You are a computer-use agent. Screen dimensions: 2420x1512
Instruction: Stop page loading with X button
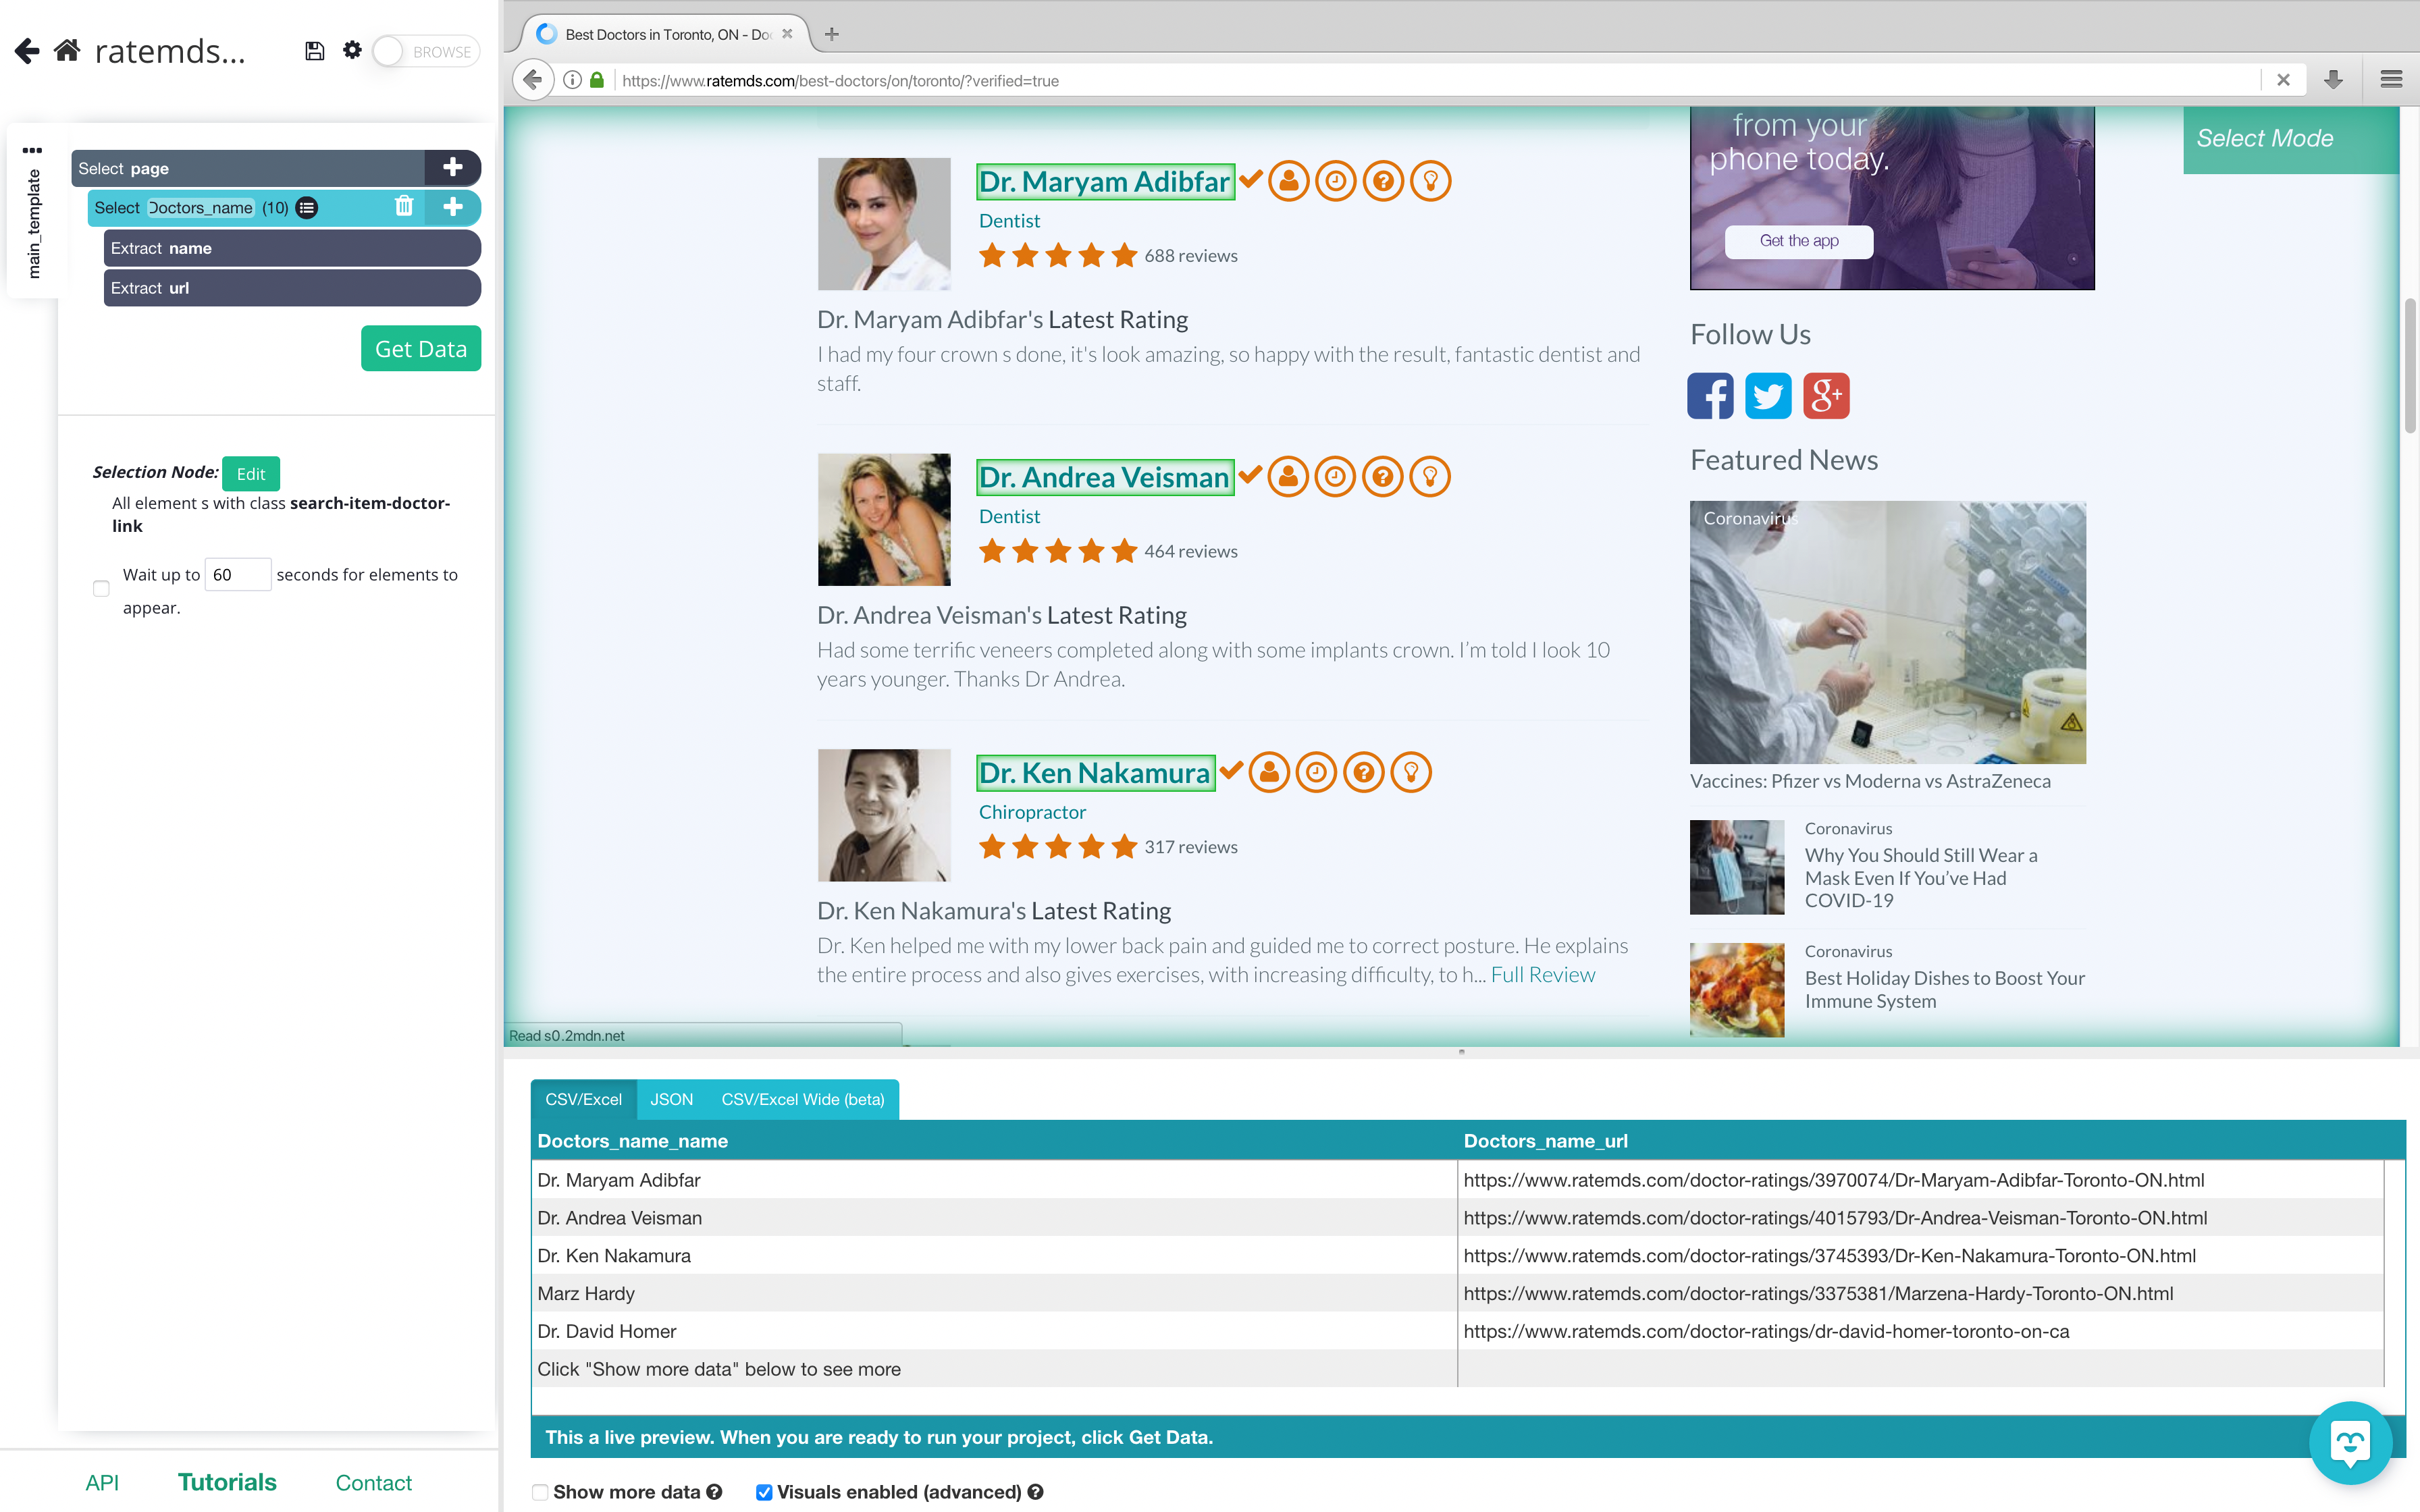(2283, 80)
